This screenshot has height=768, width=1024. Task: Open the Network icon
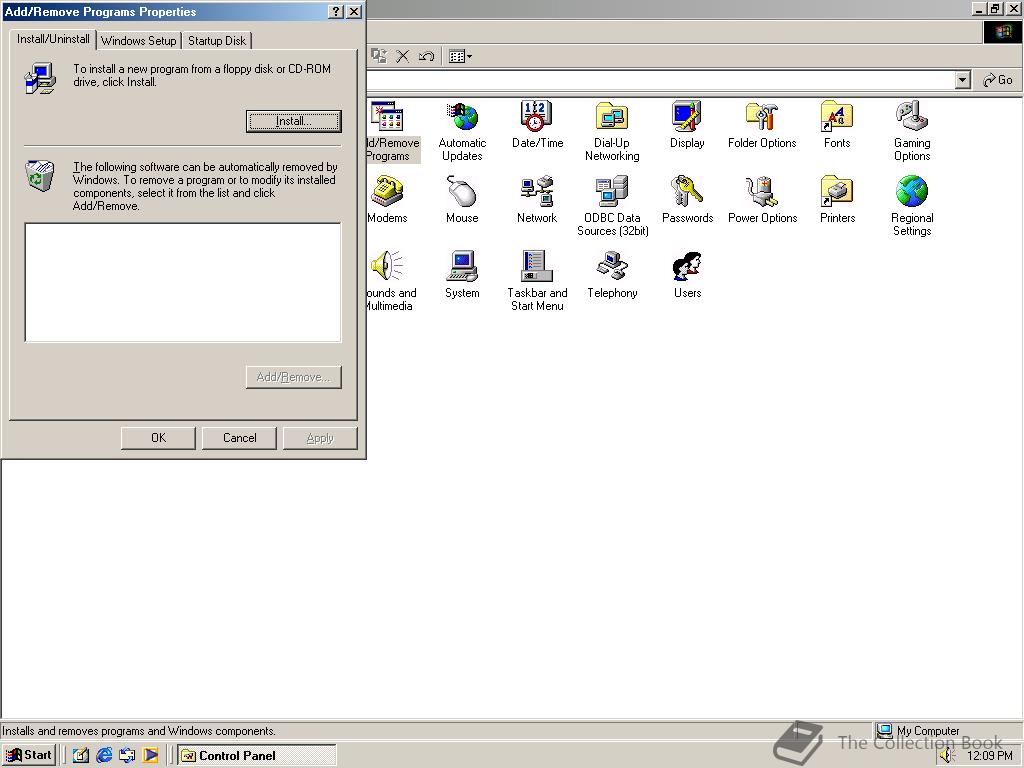pyautogui.click(x=537, y=200)
